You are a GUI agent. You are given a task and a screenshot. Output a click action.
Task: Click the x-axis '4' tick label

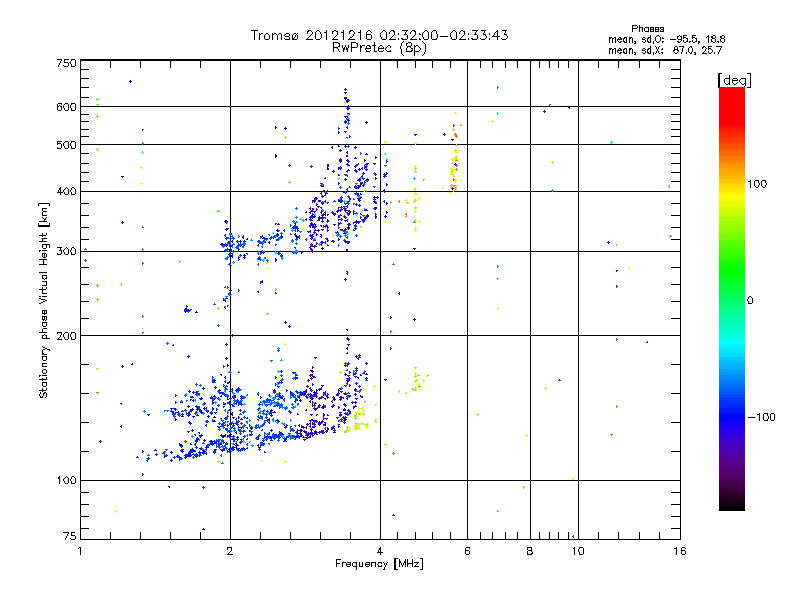[x=380, y=551]
